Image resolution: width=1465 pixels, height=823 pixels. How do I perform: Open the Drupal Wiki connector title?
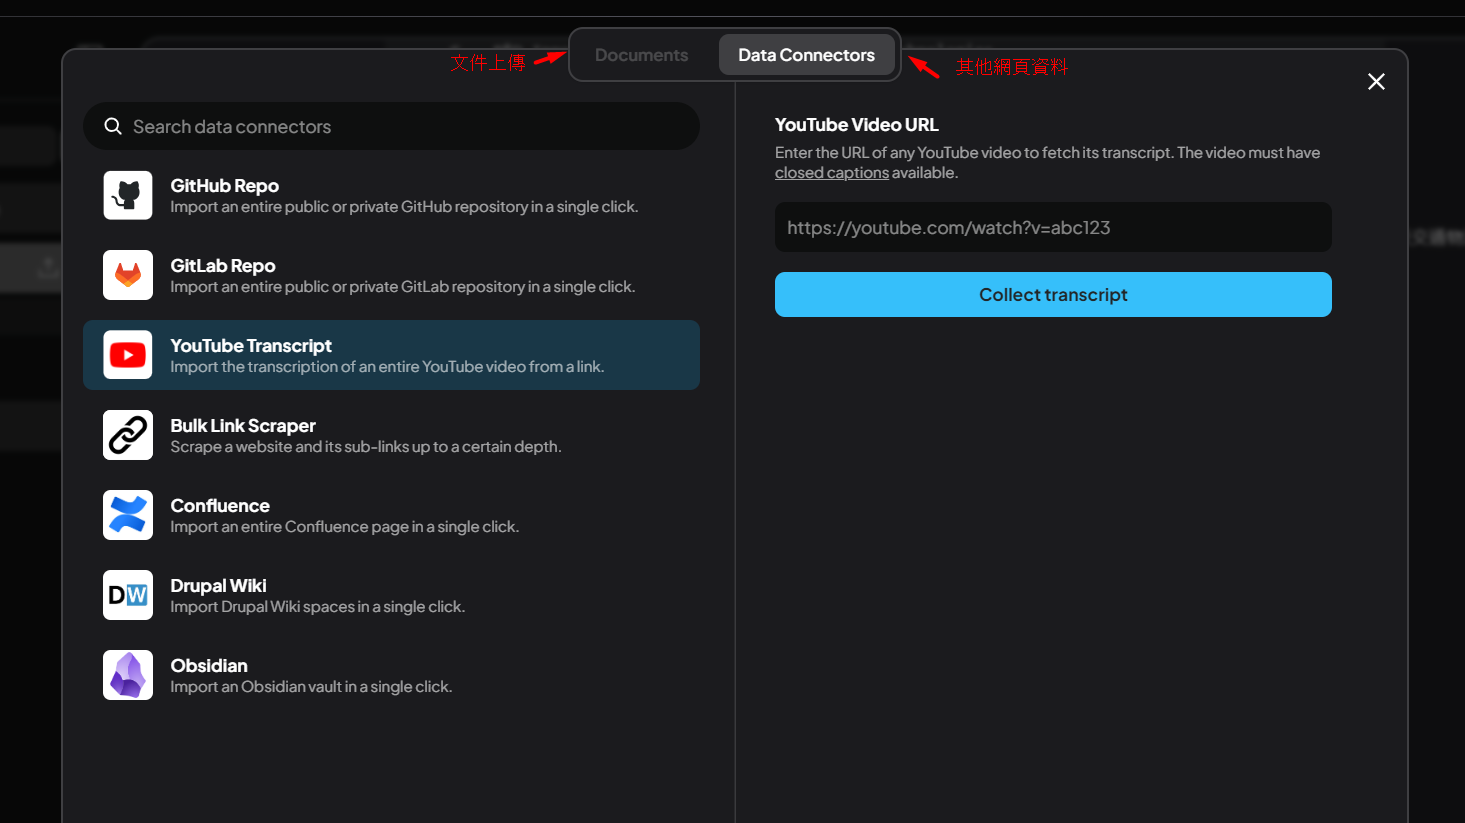coord(218,586)
